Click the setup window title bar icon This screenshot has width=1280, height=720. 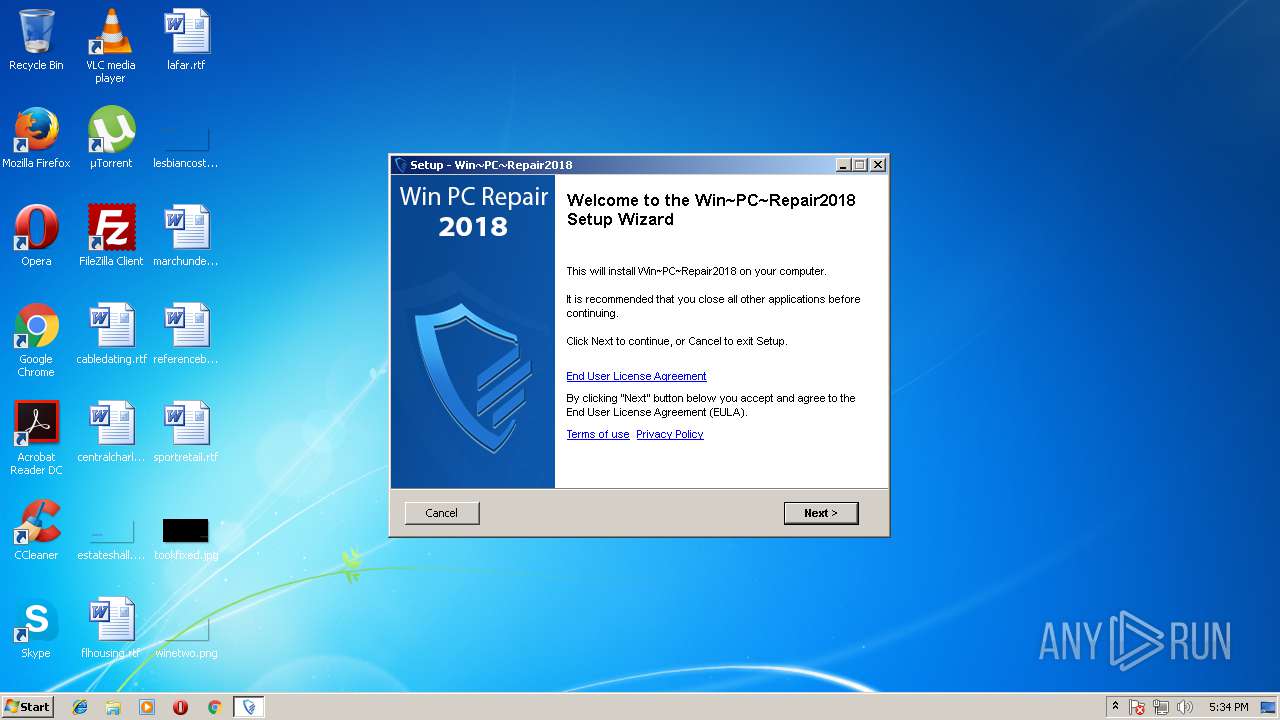401,165
